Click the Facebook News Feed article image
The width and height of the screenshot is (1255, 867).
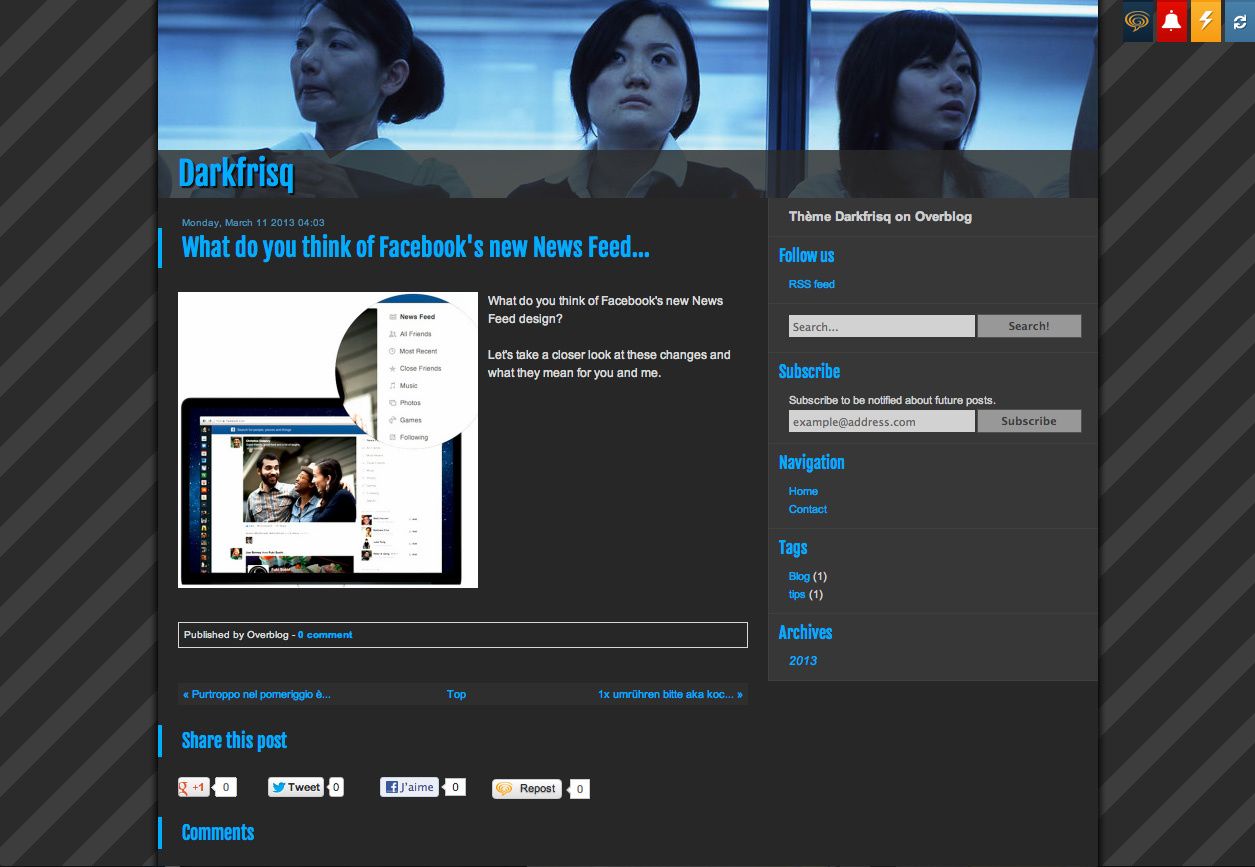pos(328,440)
